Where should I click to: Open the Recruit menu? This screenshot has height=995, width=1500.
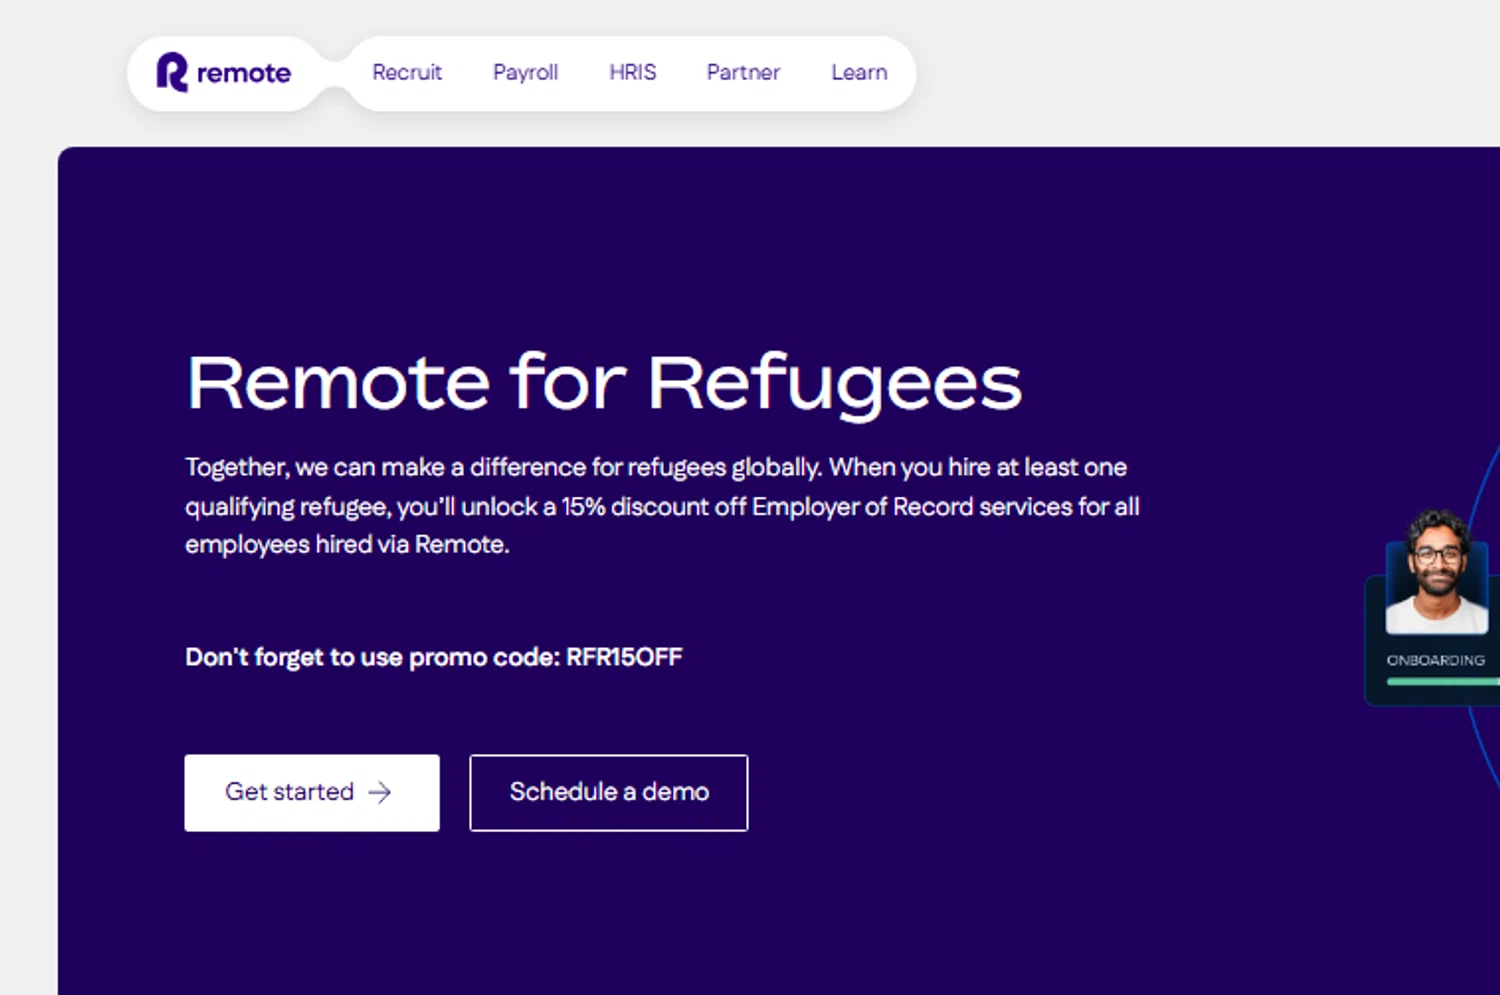407,72
